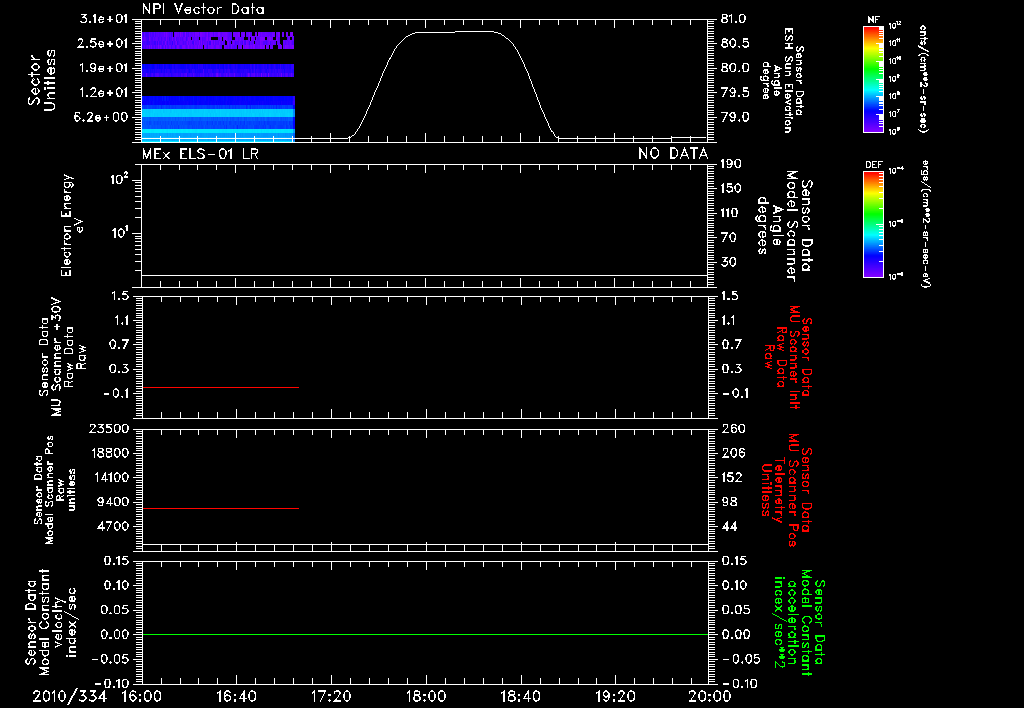
Task: Click the '81.0' elevation tick label
Action: point(734,19)
